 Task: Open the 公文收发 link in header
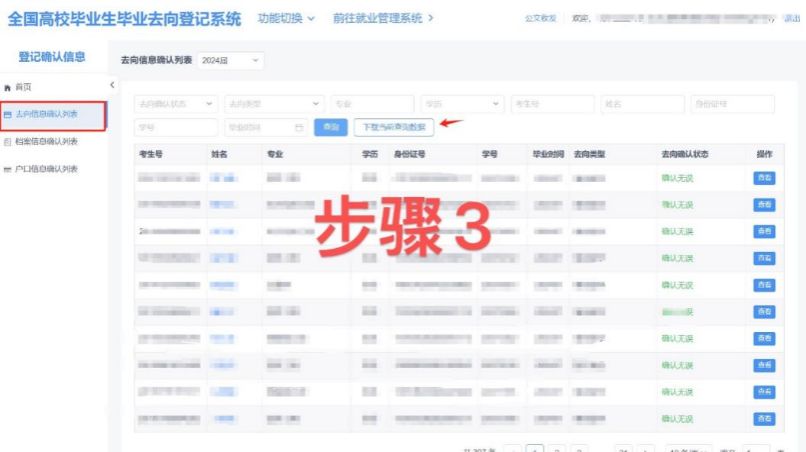tap(540, 19)
